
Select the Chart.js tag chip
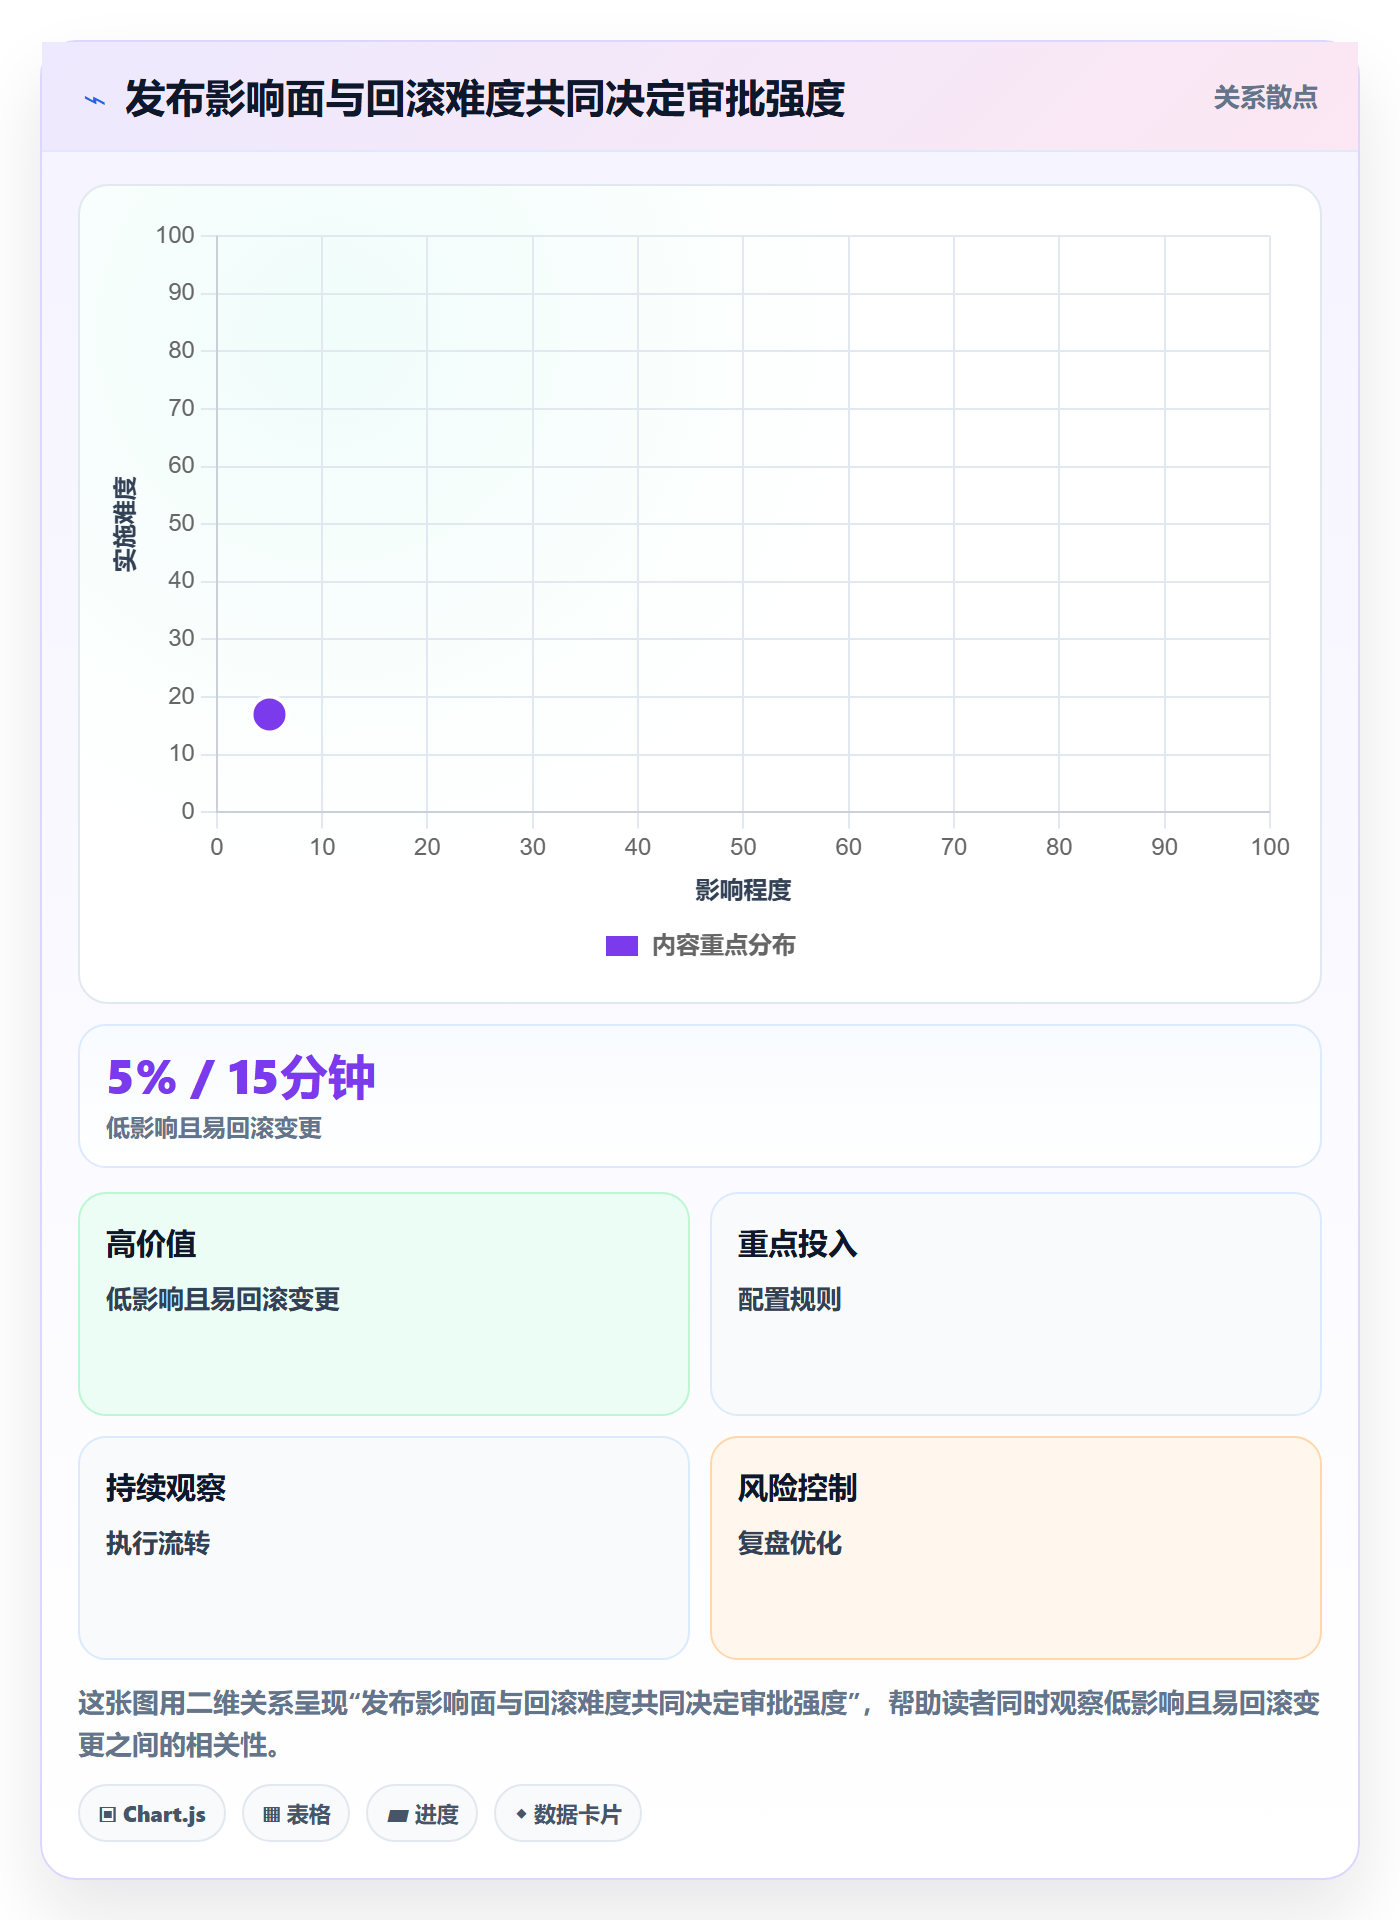pyautogui.click(x=152, y=1813)
